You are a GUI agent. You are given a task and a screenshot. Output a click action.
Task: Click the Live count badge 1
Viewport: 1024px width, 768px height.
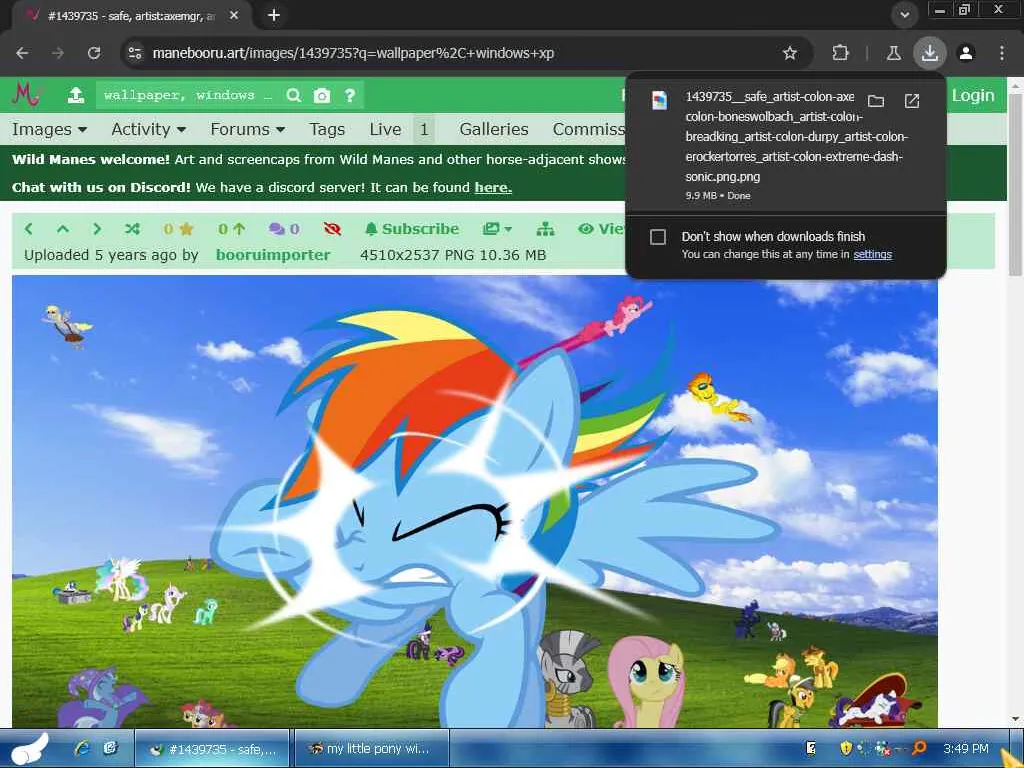[x=424, y=129]
